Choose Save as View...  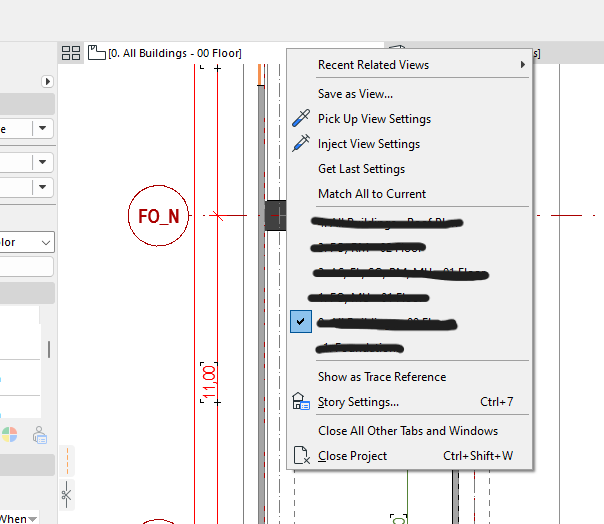355,94
